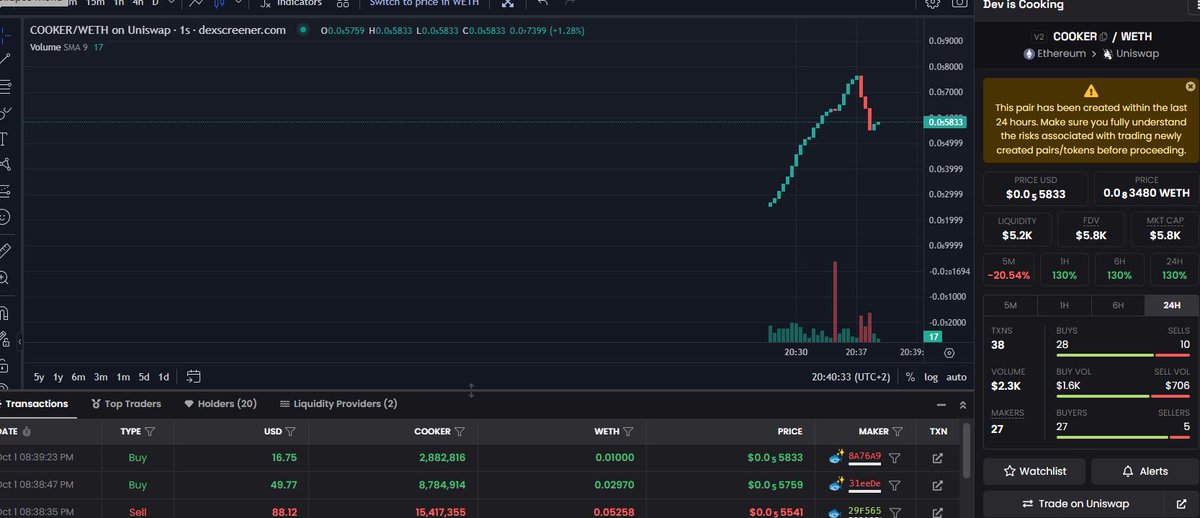Open the go to date calendar icon
Screen dimensions: 1200x518
tap(194, 377)
